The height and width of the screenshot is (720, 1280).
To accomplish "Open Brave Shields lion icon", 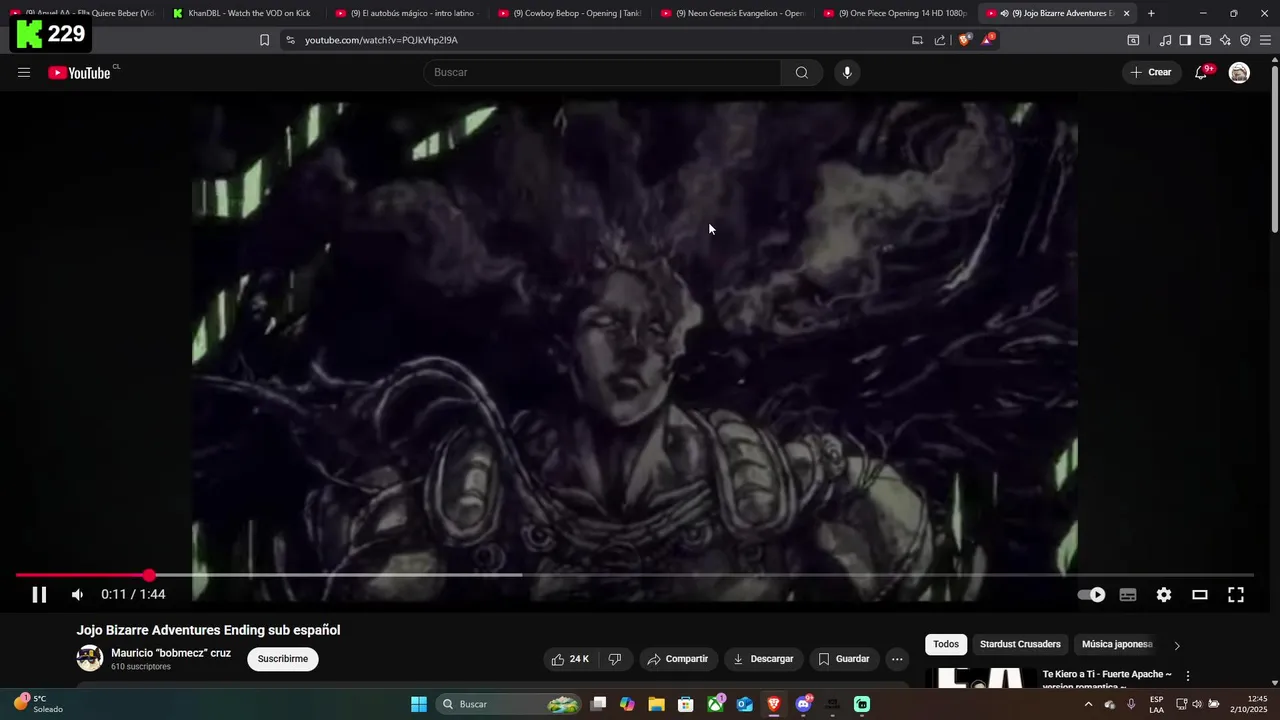I will 964,40.
